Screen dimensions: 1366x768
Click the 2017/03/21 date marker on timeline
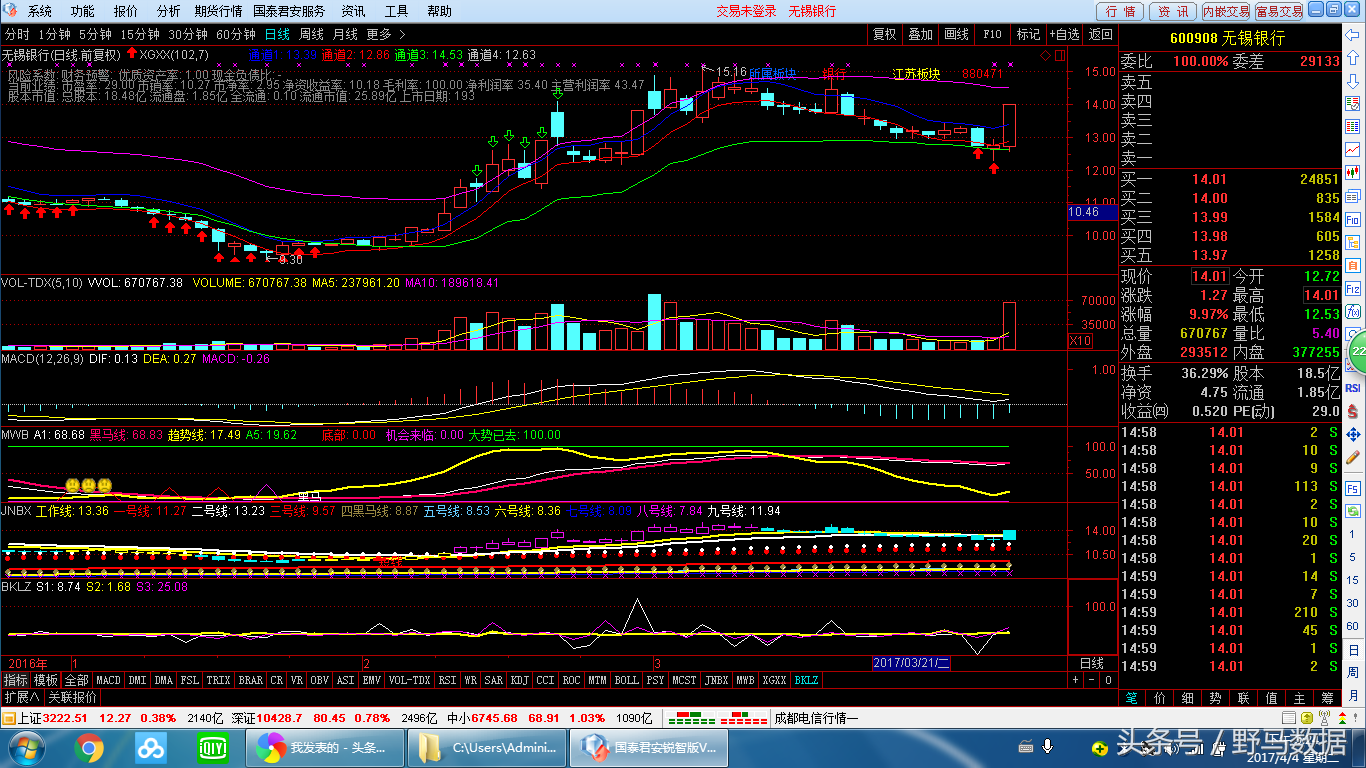point(911,663)
